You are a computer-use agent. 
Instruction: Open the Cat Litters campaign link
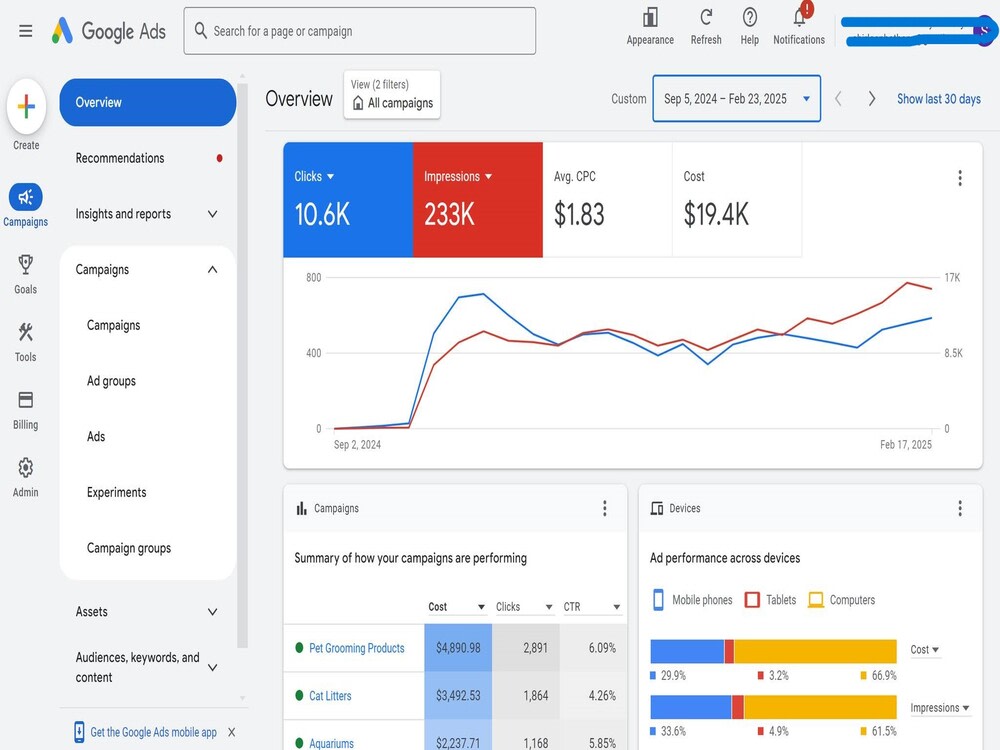(330, 696)
